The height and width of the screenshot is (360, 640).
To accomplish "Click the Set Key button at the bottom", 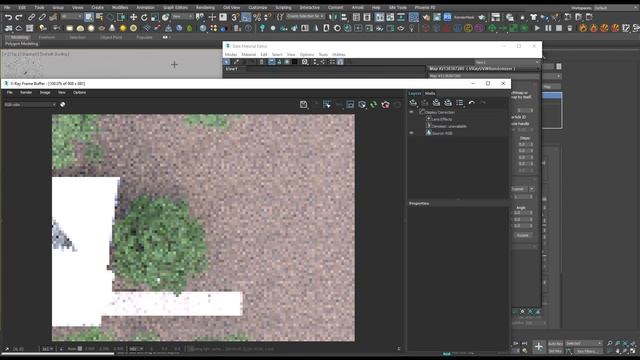I will pos(555,351).
